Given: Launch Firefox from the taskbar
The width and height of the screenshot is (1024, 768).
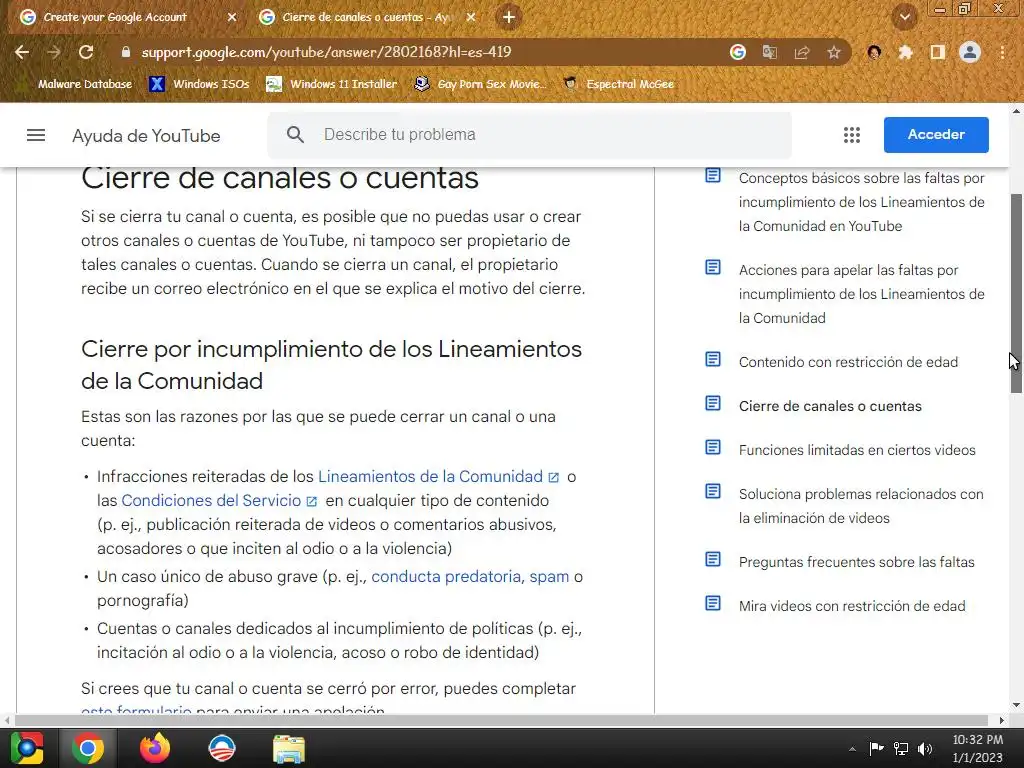Looking at the screenshot, I should (155, 748).
